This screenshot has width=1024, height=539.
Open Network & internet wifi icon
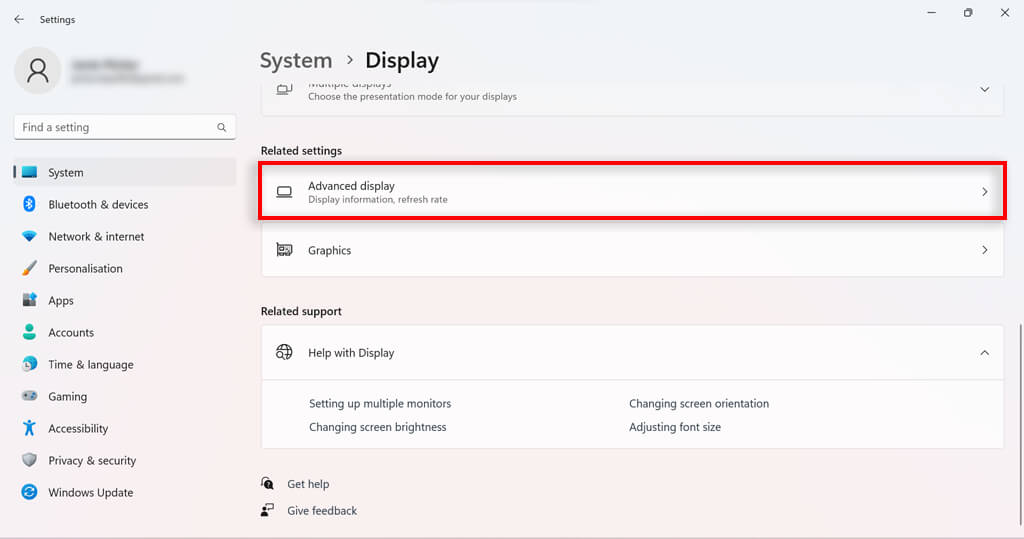tap(29, 236)
